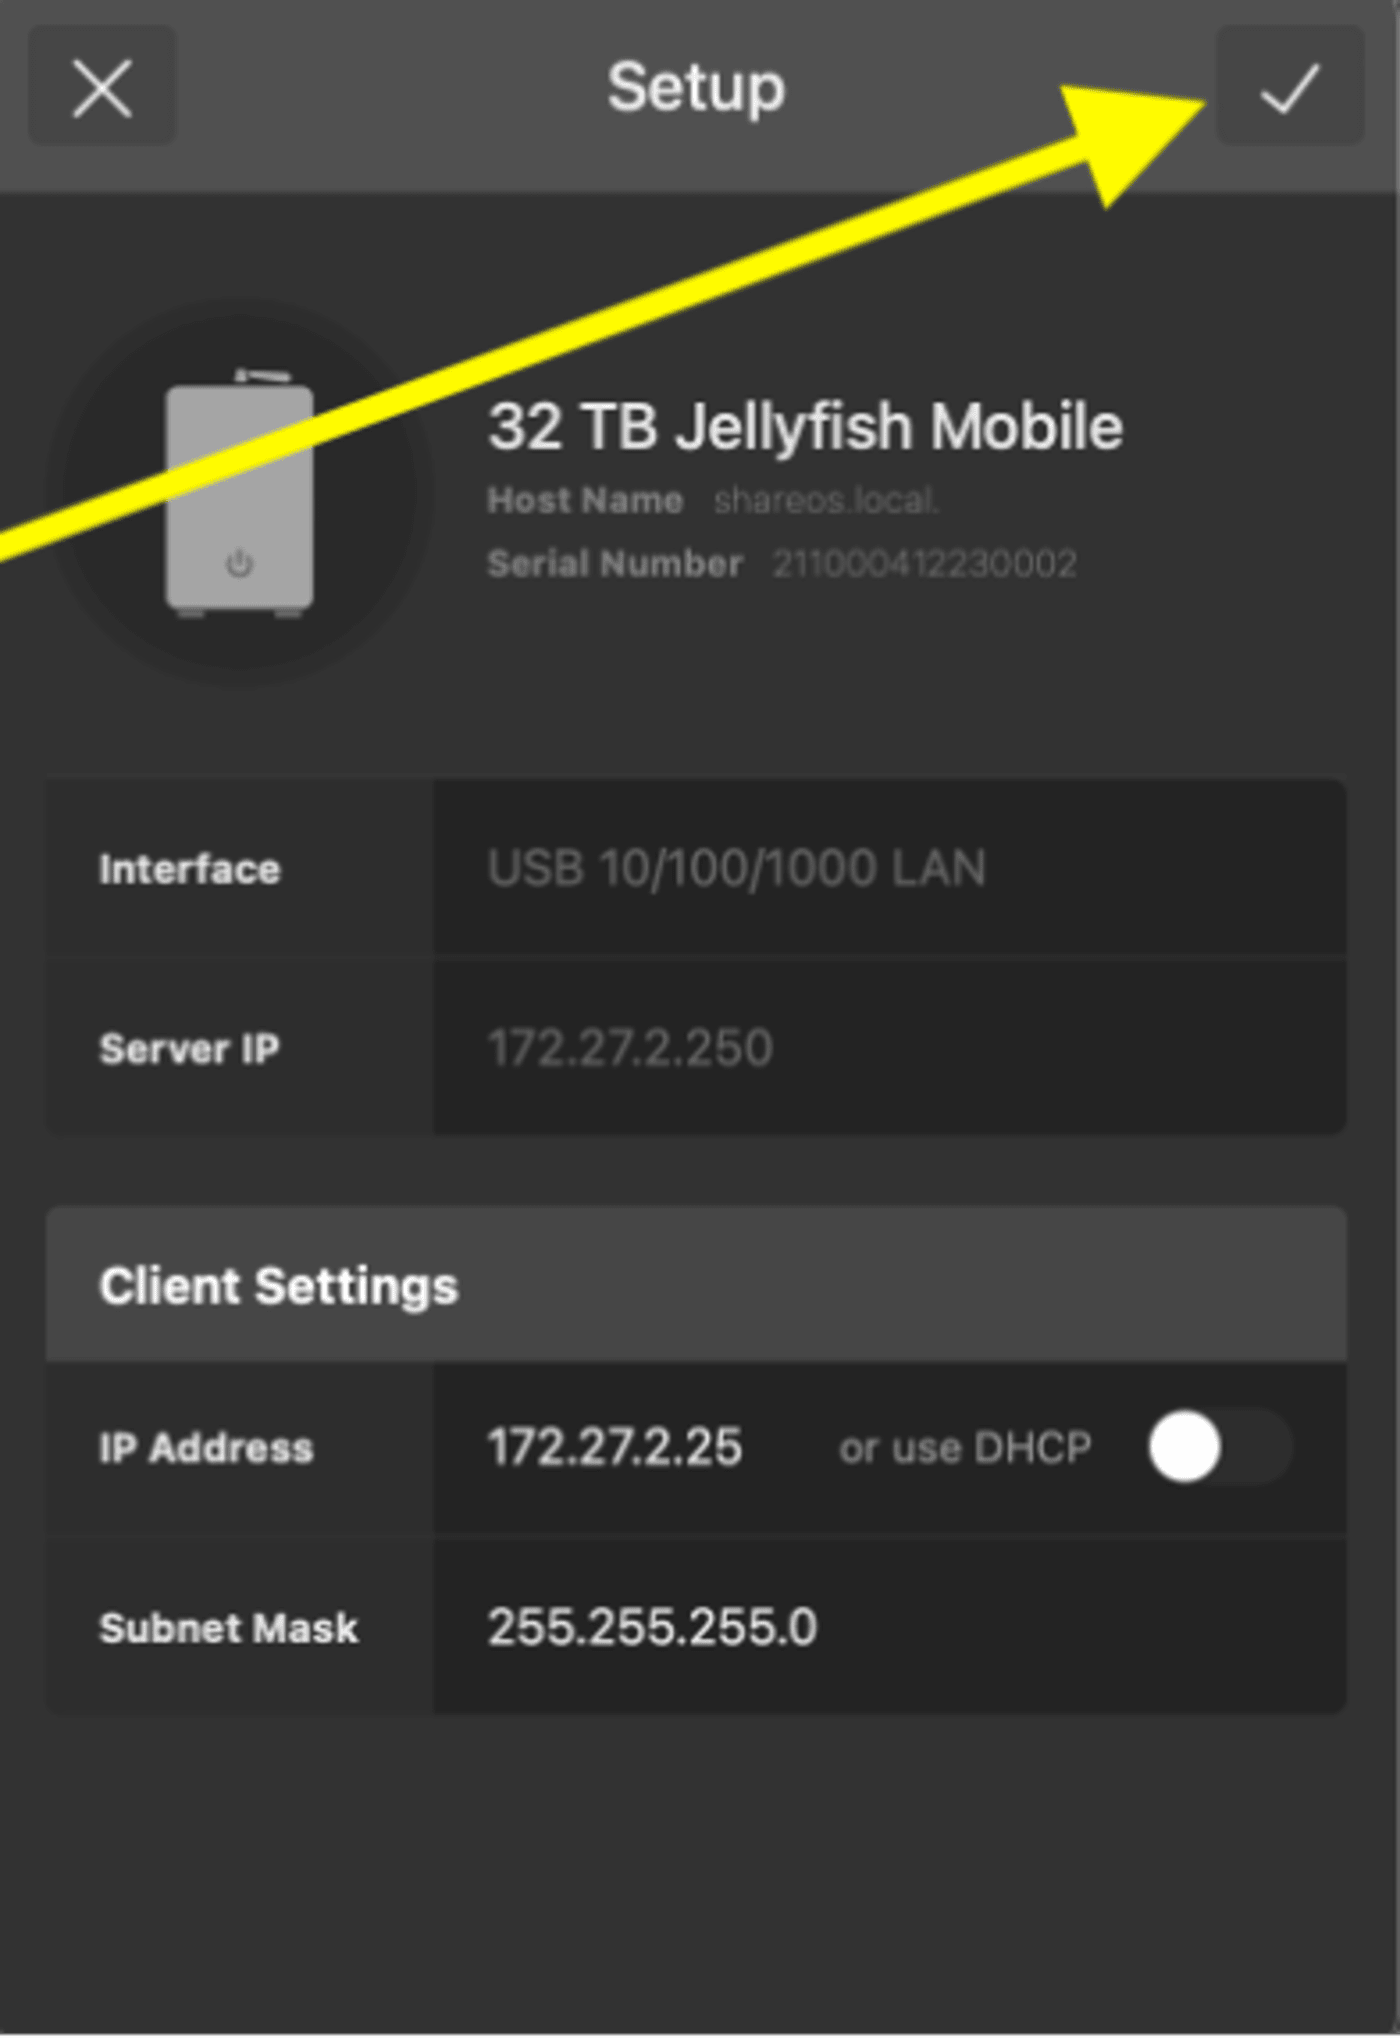Click the Client Settings section header
This screenshot has width=1400, height=2038.
278,1286
